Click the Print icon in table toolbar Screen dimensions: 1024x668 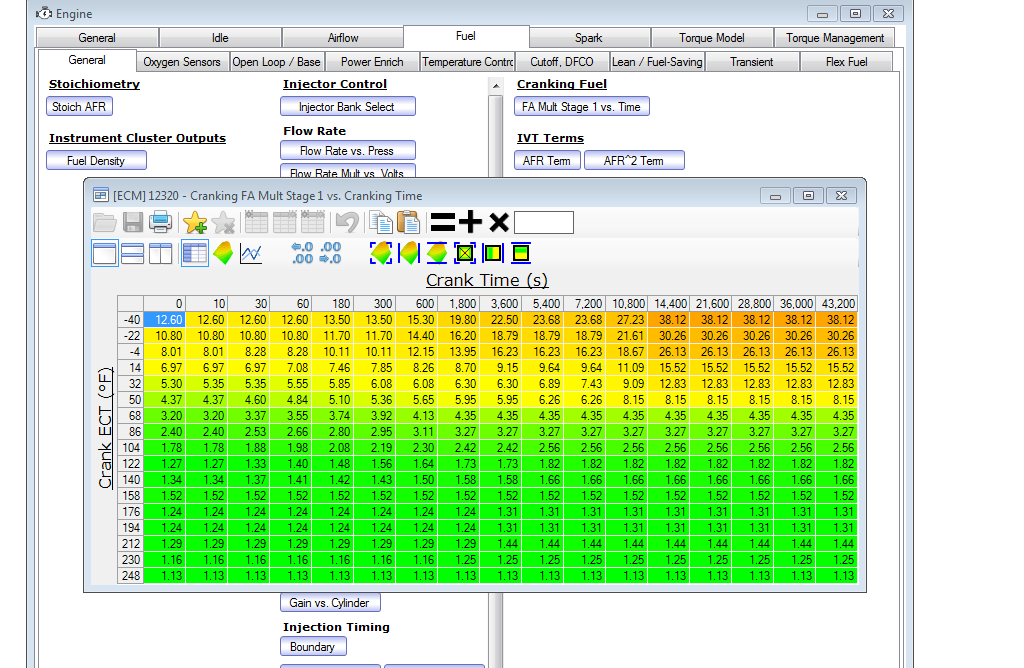click(160, 222)
